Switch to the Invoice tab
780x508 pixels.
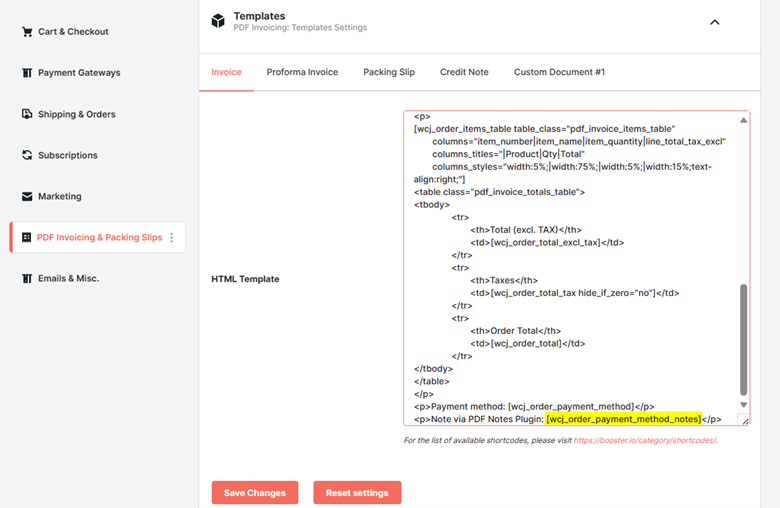[226, 72]
